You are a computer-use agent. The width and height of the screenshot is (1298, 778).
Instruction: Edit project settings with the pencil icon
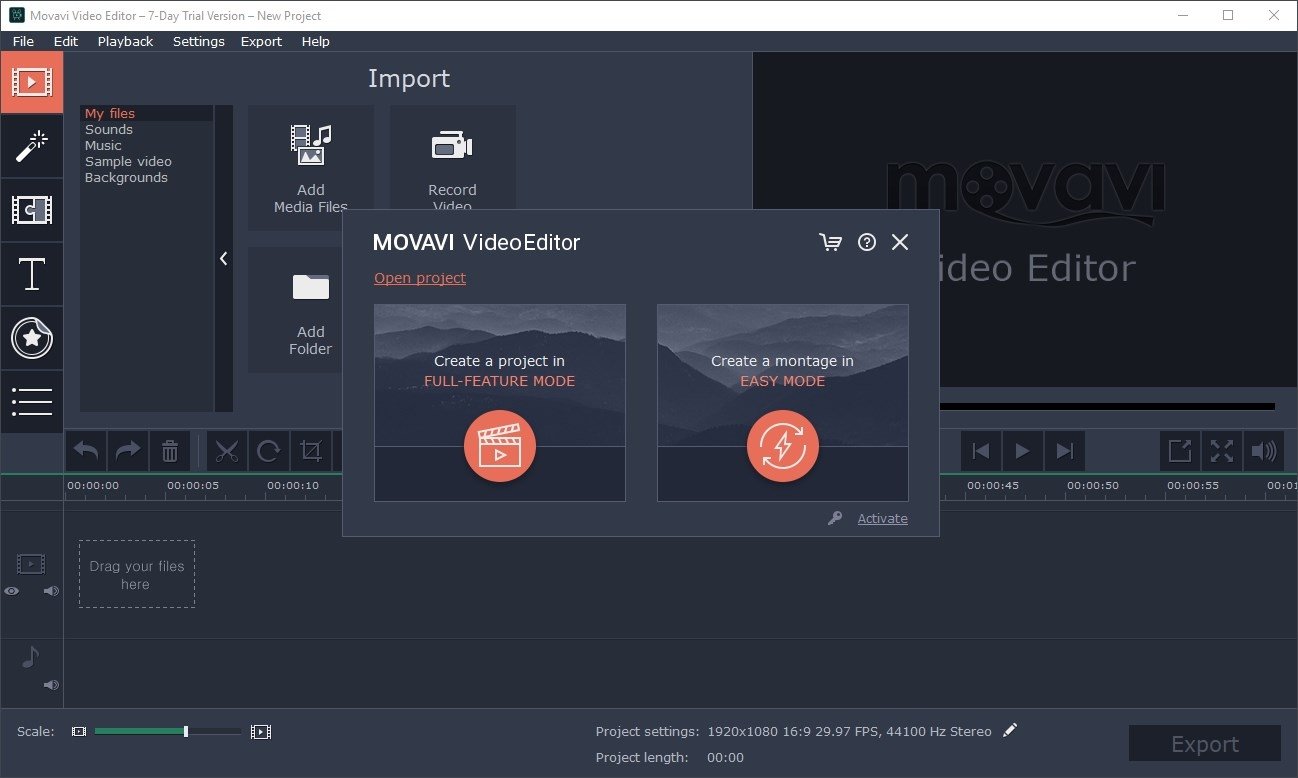point(1010,731)
